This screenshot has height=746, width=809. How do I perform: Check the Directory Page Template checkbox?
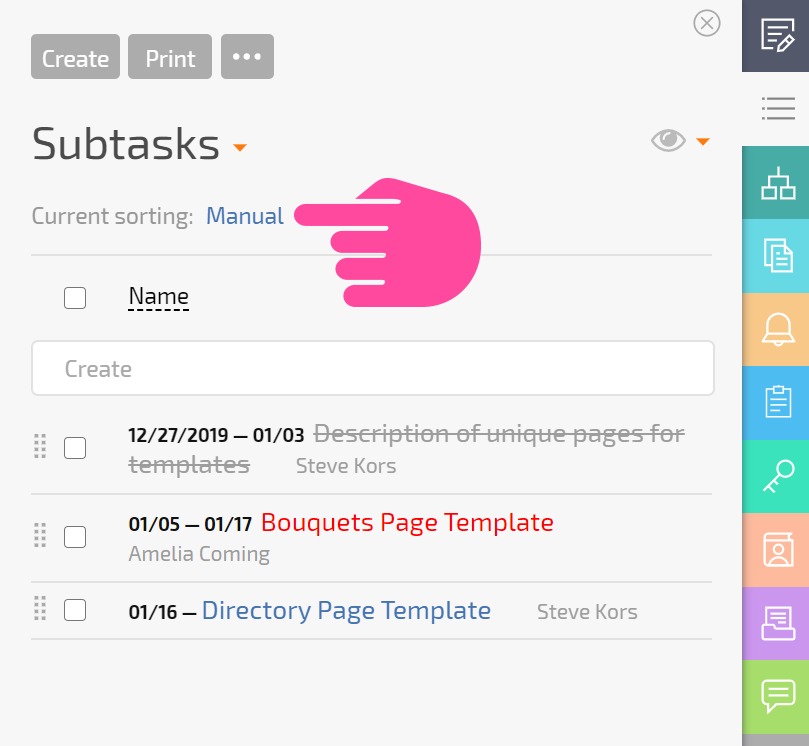75,610
